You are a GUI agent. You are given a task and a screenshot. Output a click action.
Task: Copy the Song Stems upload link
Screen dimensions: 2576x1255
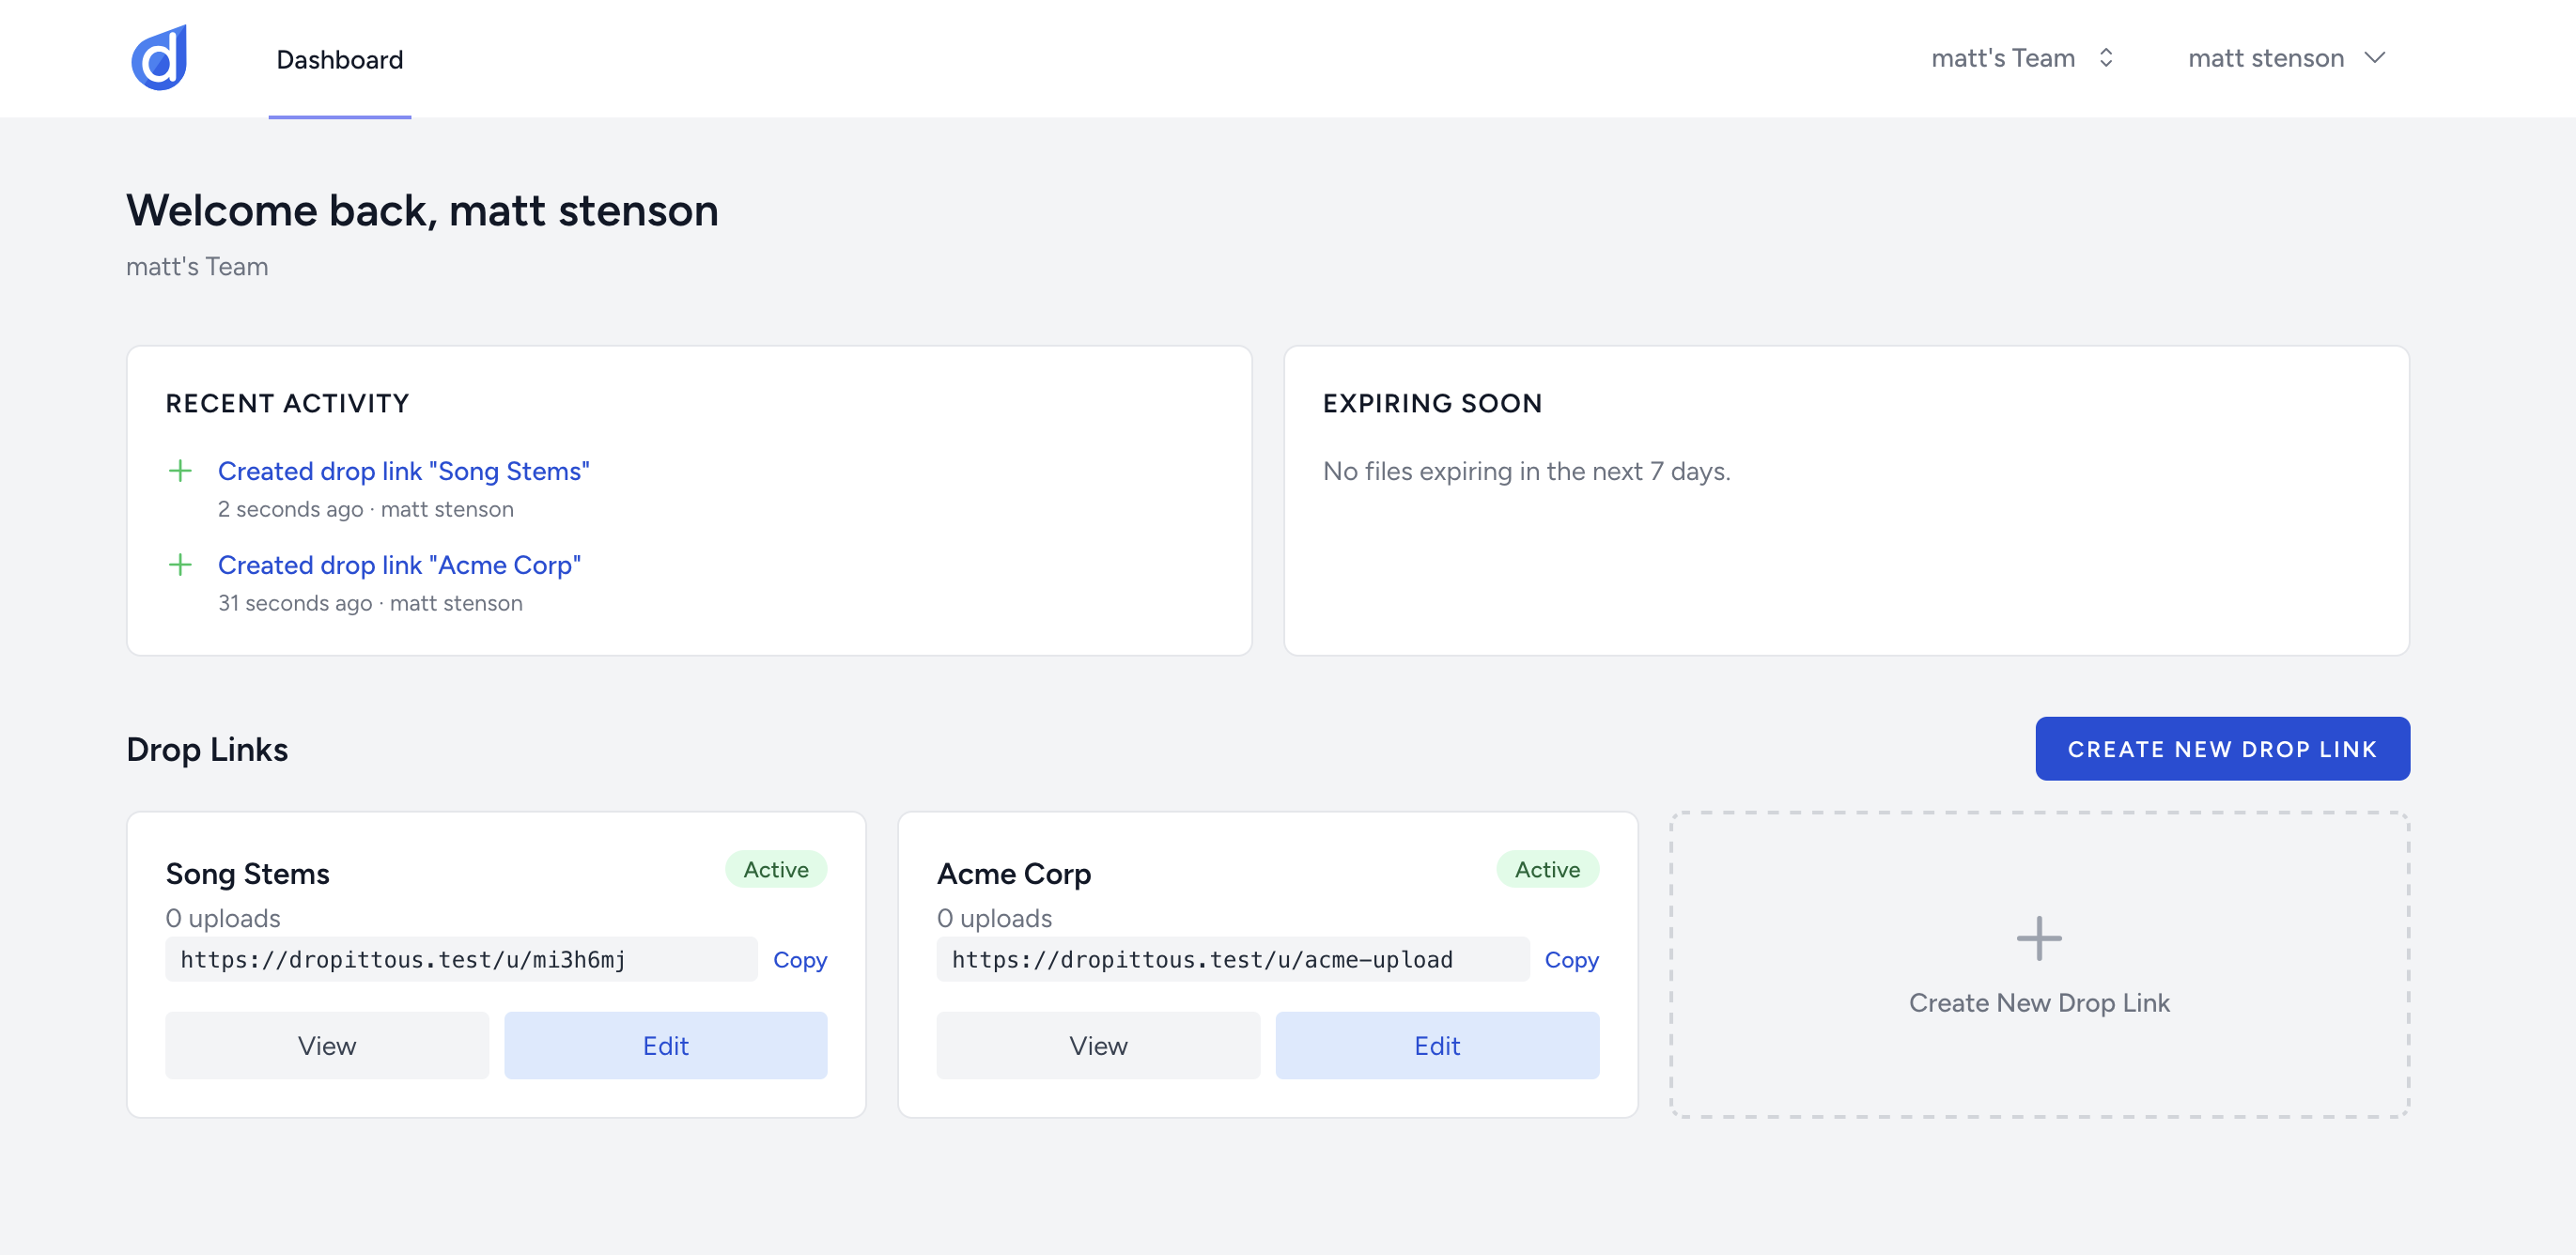point(798,959)
